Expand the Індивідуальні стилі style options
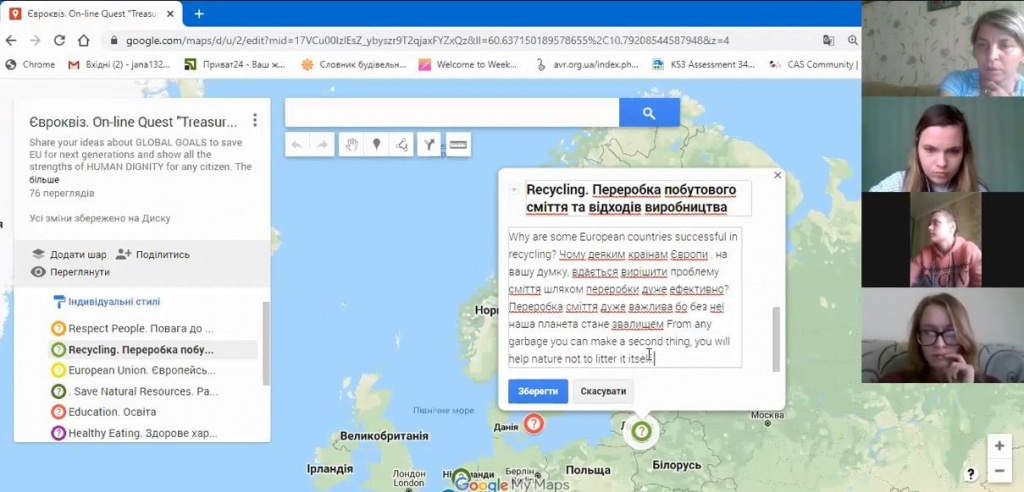 [105, 301]
